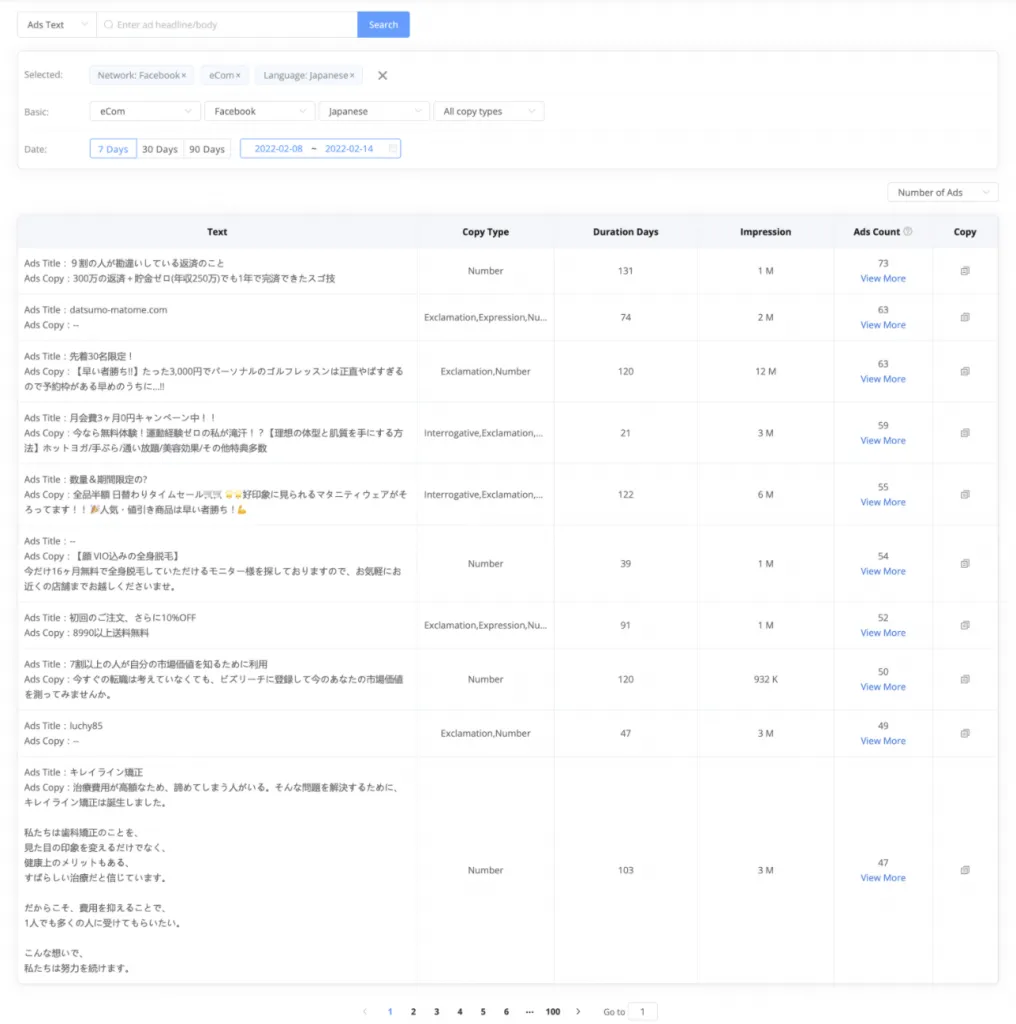Copy the luchy85 ad text
The width and height of the screenshot is (1016, 1024).
[964, 733]
